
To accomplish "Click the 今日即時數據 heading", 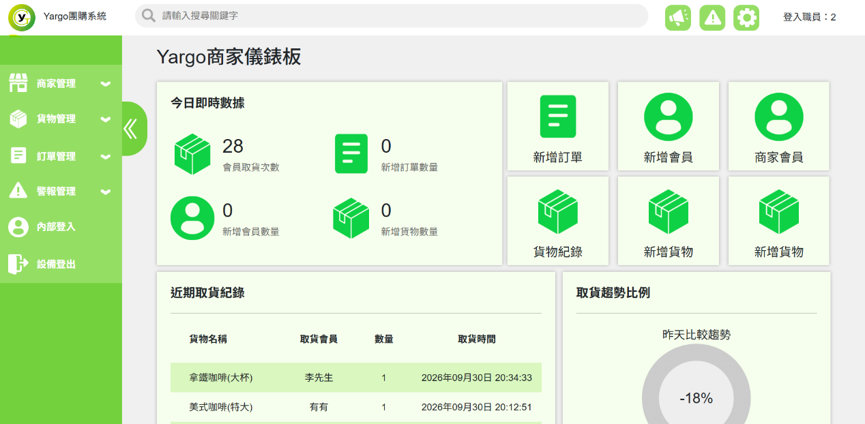I will click(208, 103).
